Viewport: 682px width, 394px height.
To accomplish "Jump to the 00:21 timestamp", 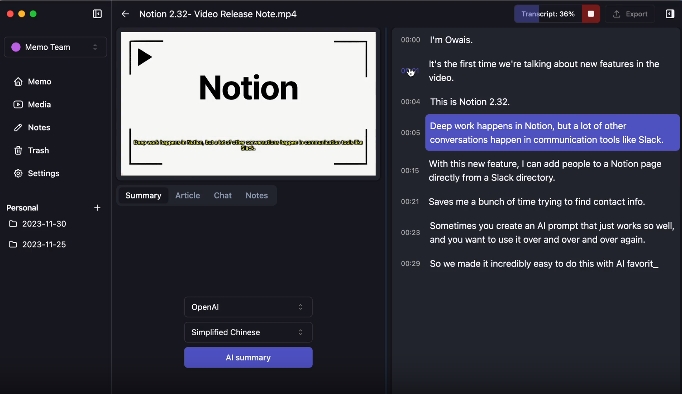I will click(410, 202).
